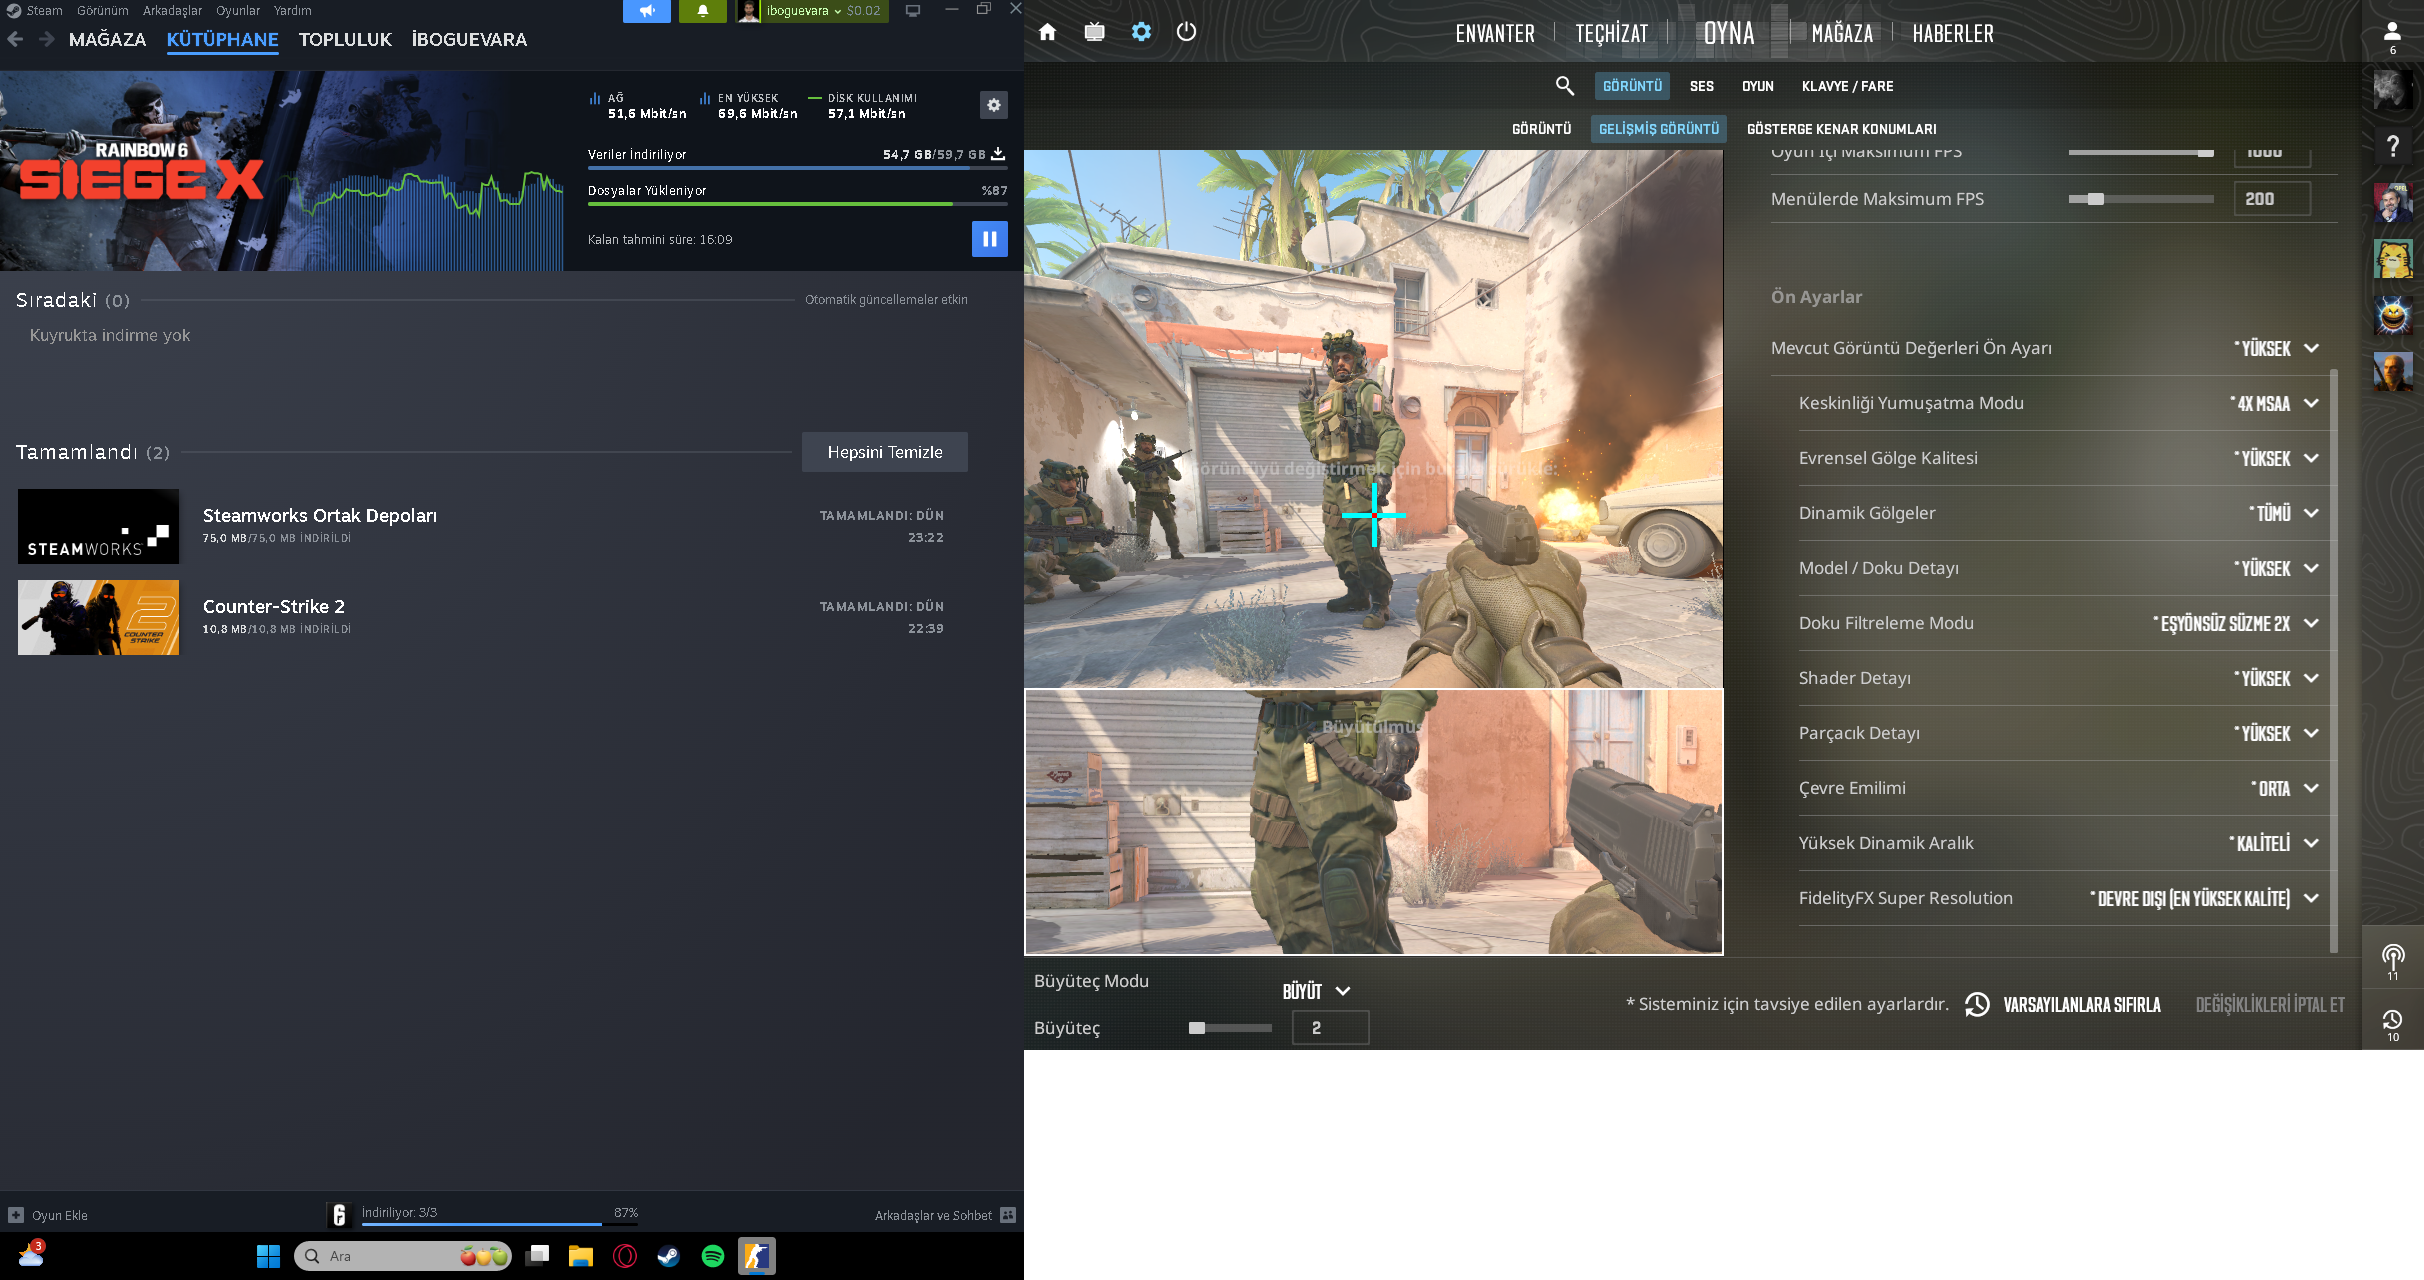Click Counter-Strike 2 taskbar icon
The width and height of the screenshot is (2424, 1280).
tap(756, 1256)
